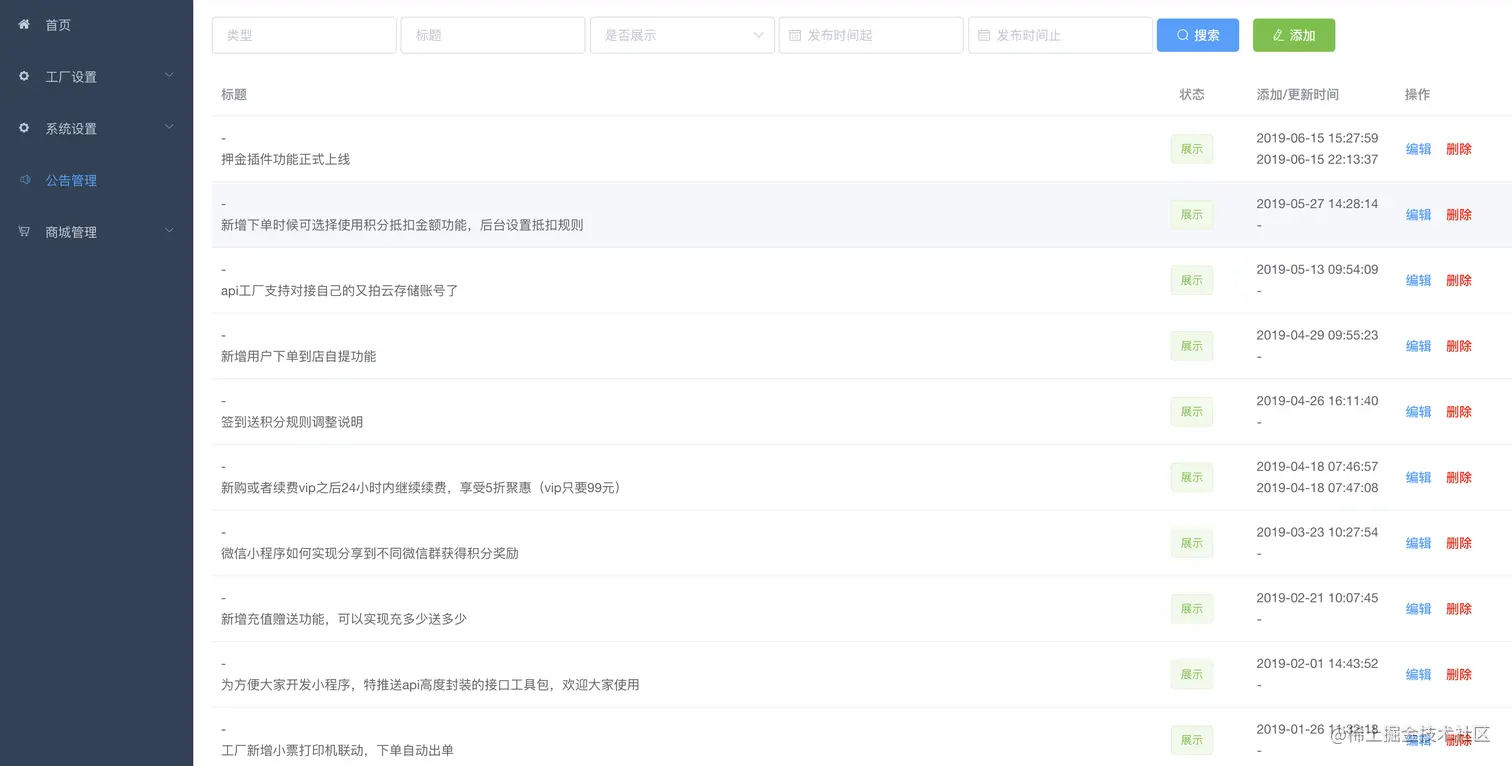
Task: Delete the 新增充值赠送功能 announcement row
Action: [x=1459, y=609]
